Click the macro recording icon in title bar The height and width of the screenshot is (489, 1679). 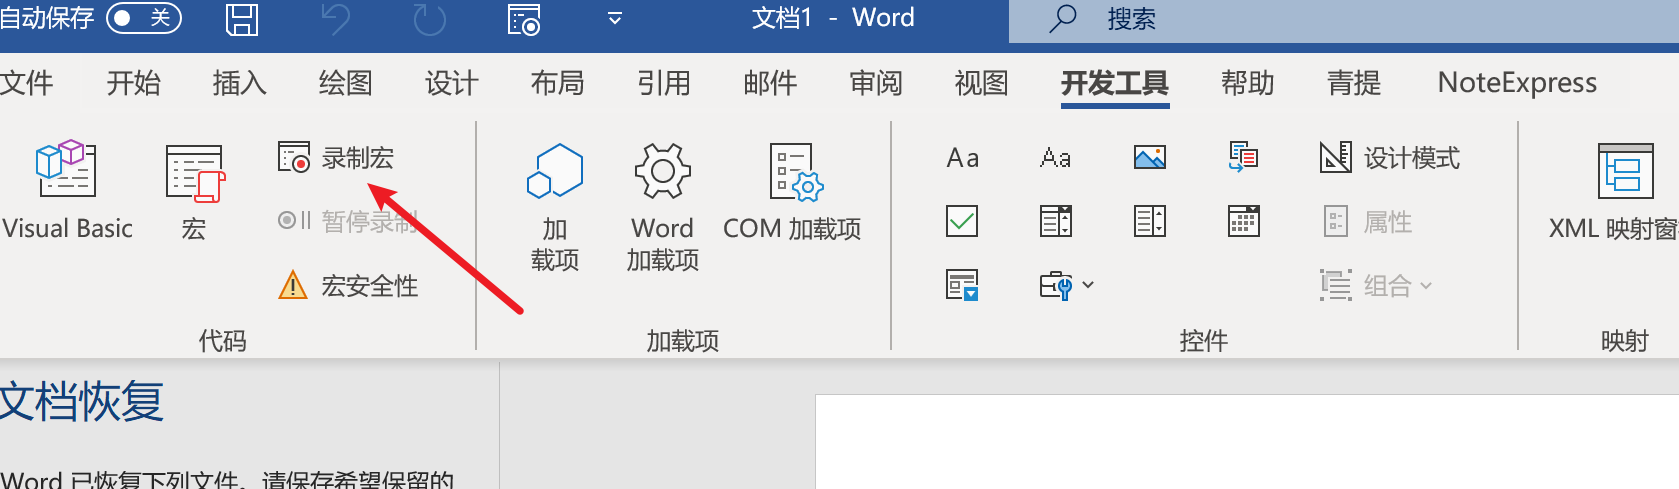(523, 19)
